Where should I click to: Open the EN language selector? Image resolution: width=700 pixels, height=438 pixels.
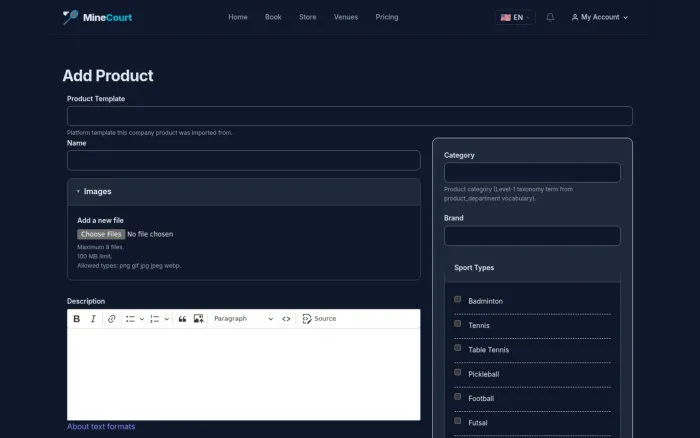click(x=515, y=17)
